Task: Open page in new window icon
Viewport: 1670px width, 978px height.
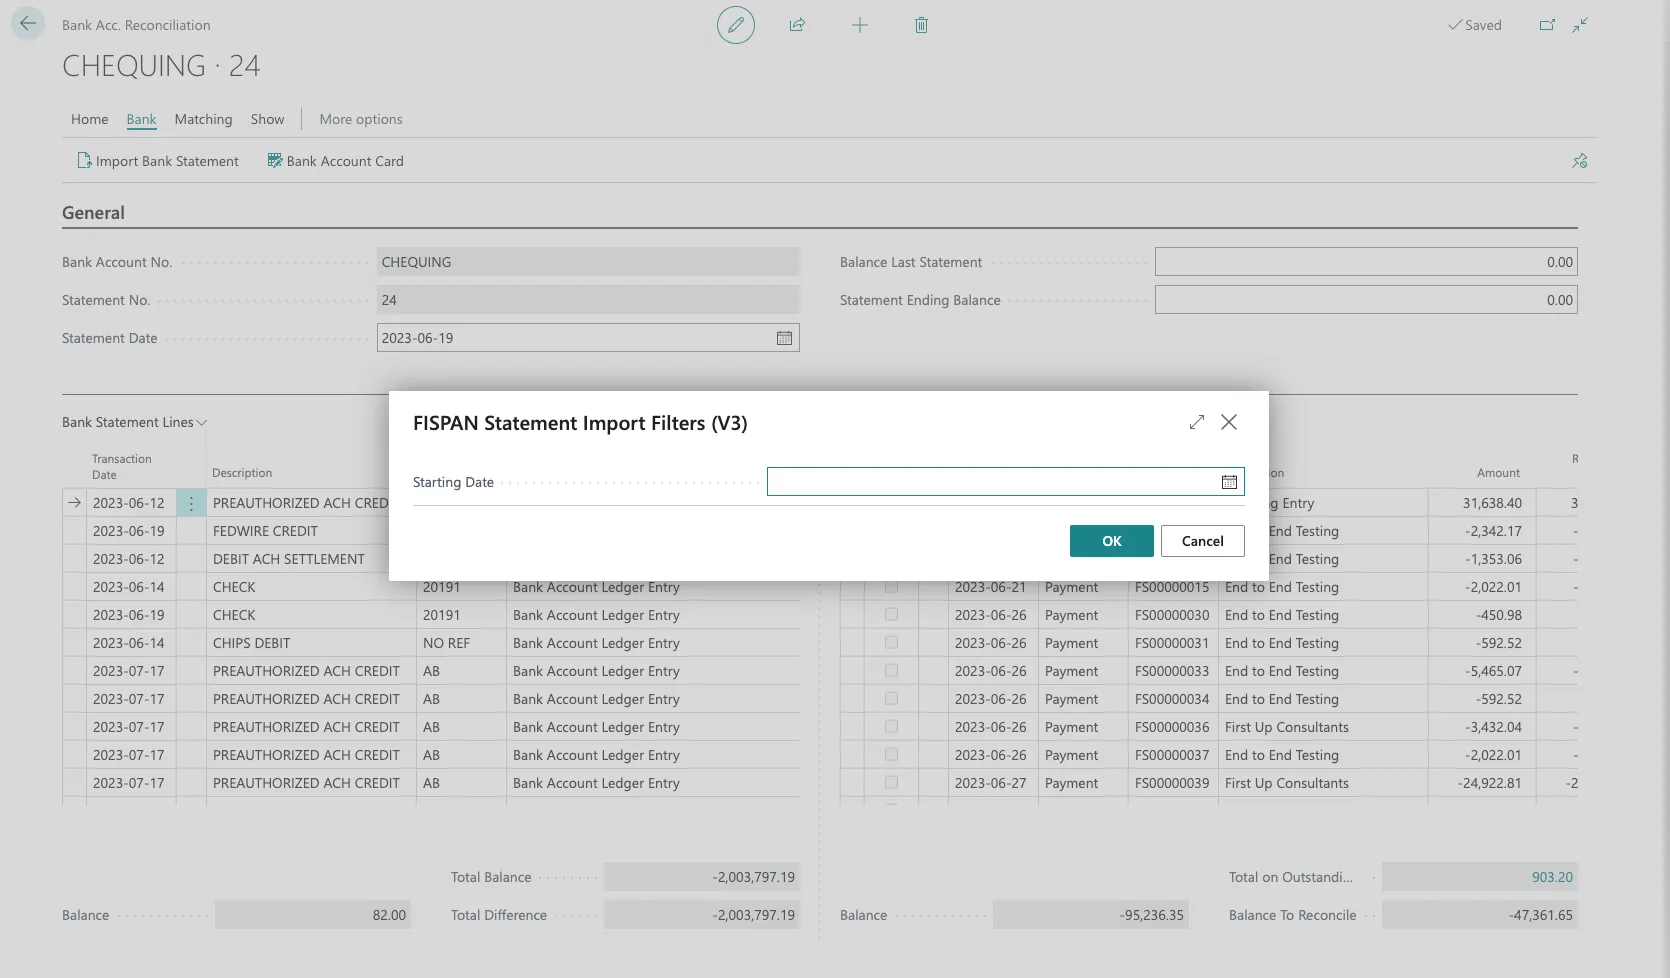Action: [1547, 25]
